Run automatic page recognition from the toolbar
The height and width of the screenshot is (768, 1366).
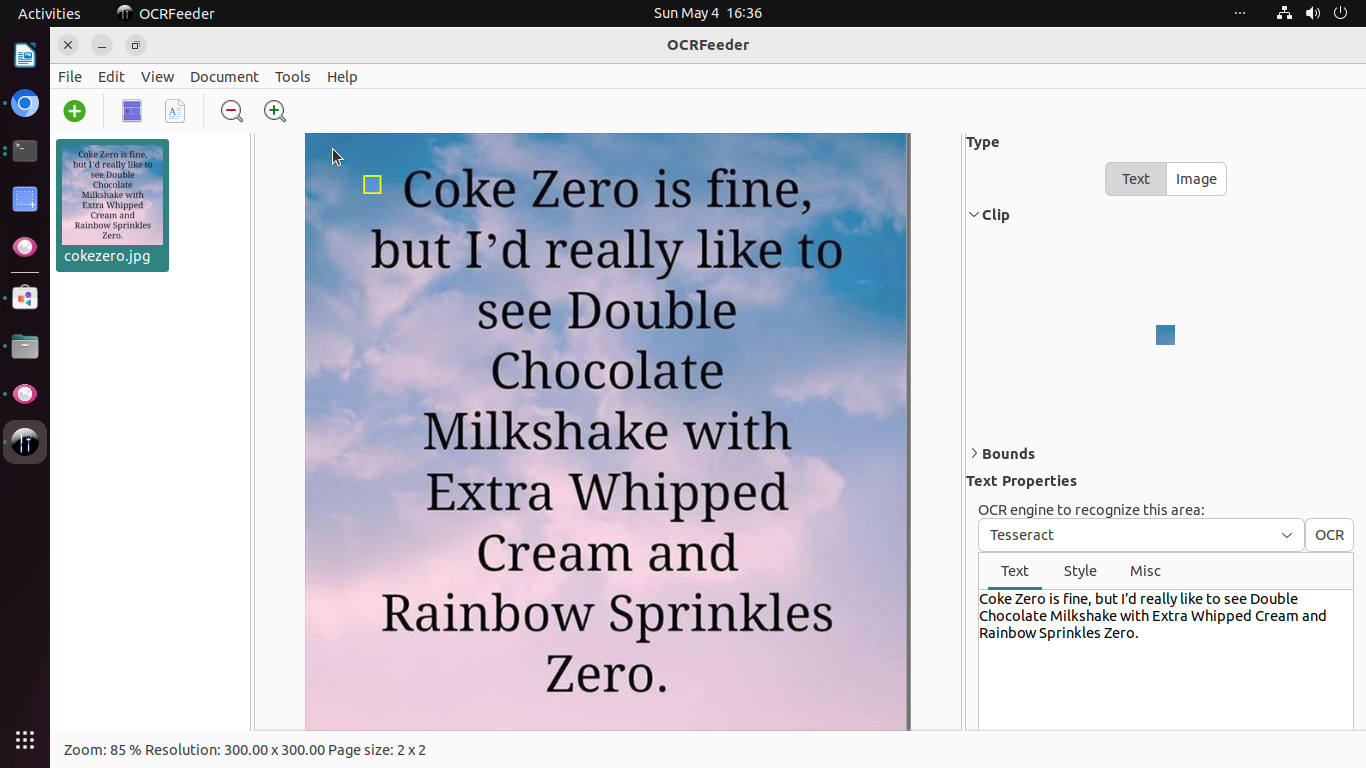(132, 111)
